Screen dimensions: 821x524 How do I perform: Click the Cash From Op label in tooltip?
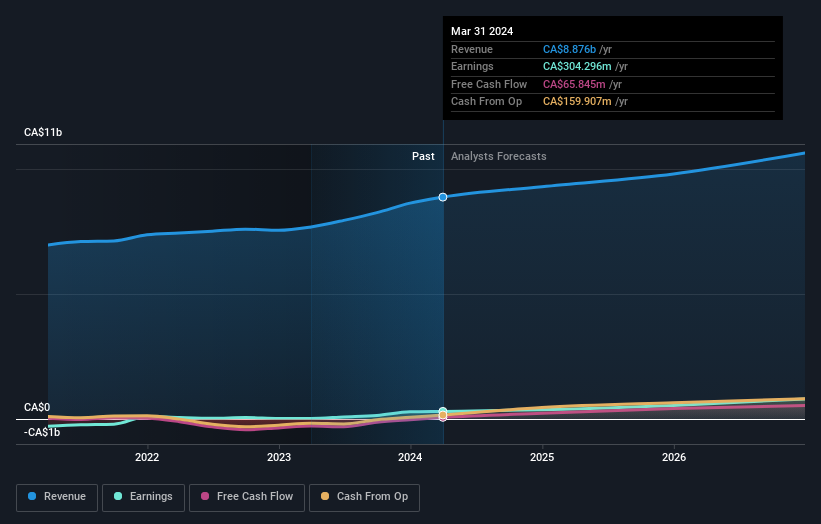coord(486,102)
